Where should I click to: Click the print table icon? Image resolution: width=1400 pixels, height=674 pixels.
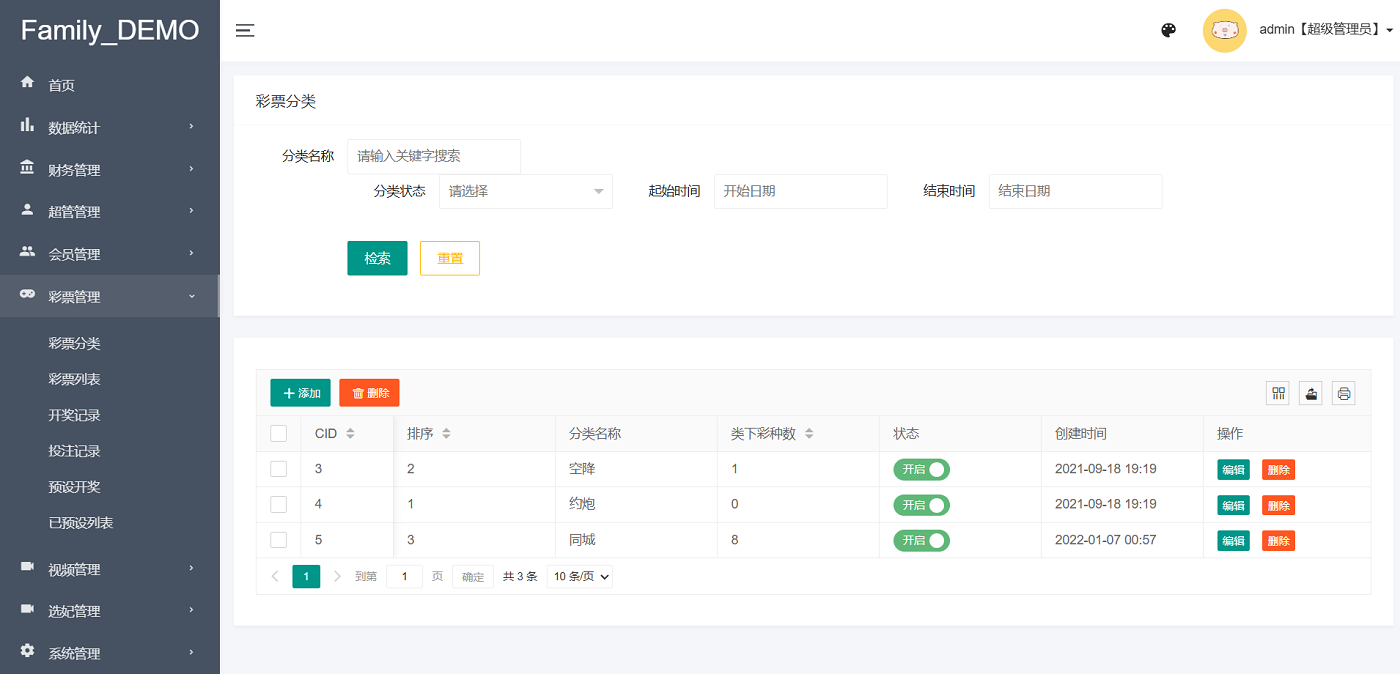point(1344,393)
